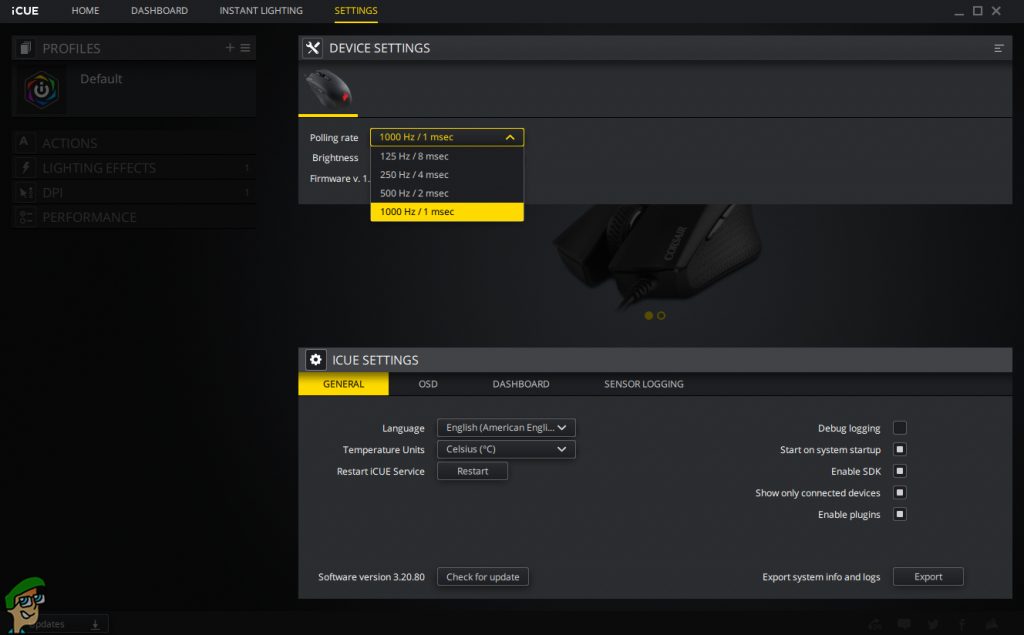
Task: Switch to the Sensor Logging tab
Action: click(x=643, y=384)
